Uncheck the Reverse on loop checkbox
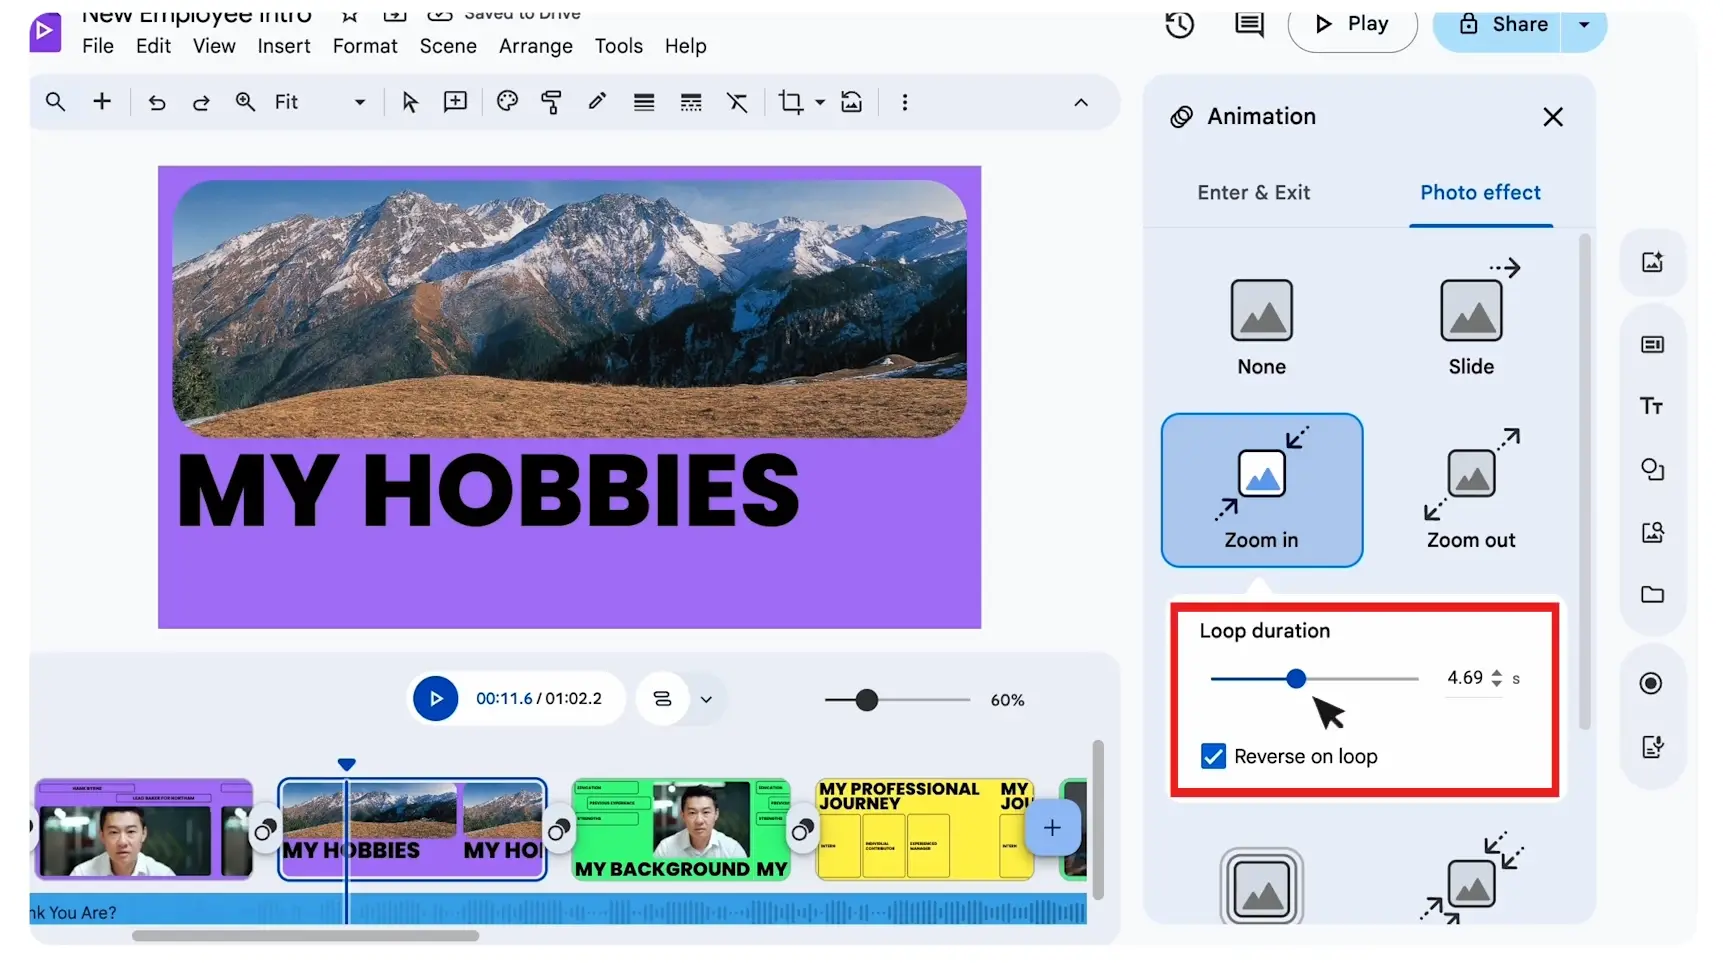The image size is (1723, 963). coord(1213,756)
